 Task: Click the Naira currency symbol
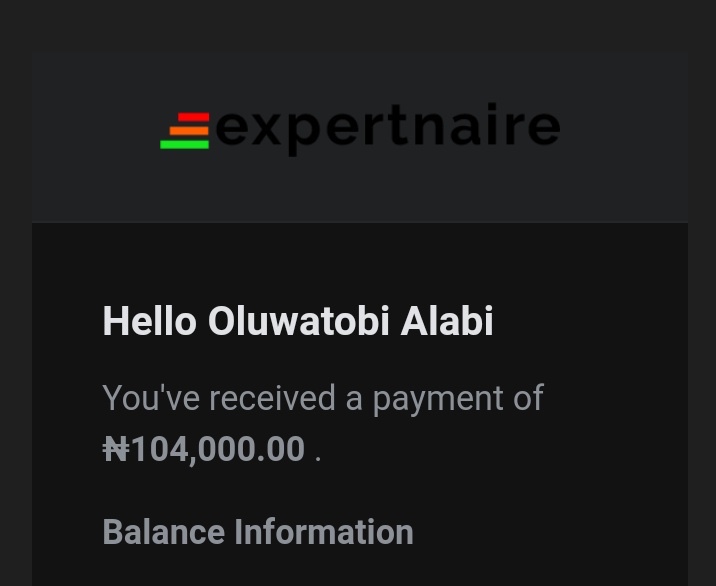click(x=116, y=450)
